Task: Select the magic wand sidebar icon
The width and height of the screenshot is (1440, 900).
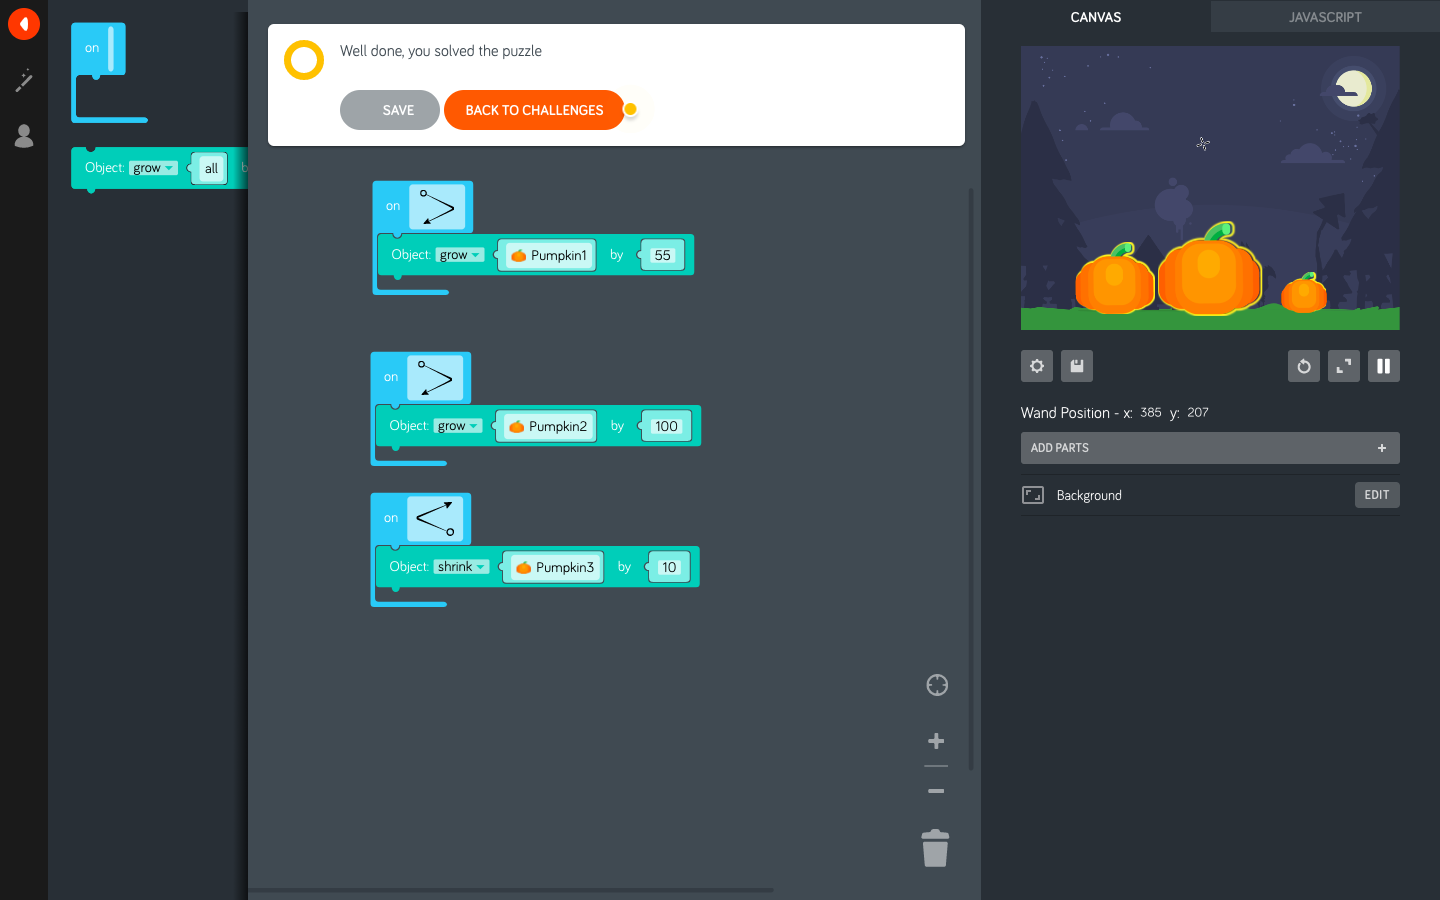Action: coord(24,81)
